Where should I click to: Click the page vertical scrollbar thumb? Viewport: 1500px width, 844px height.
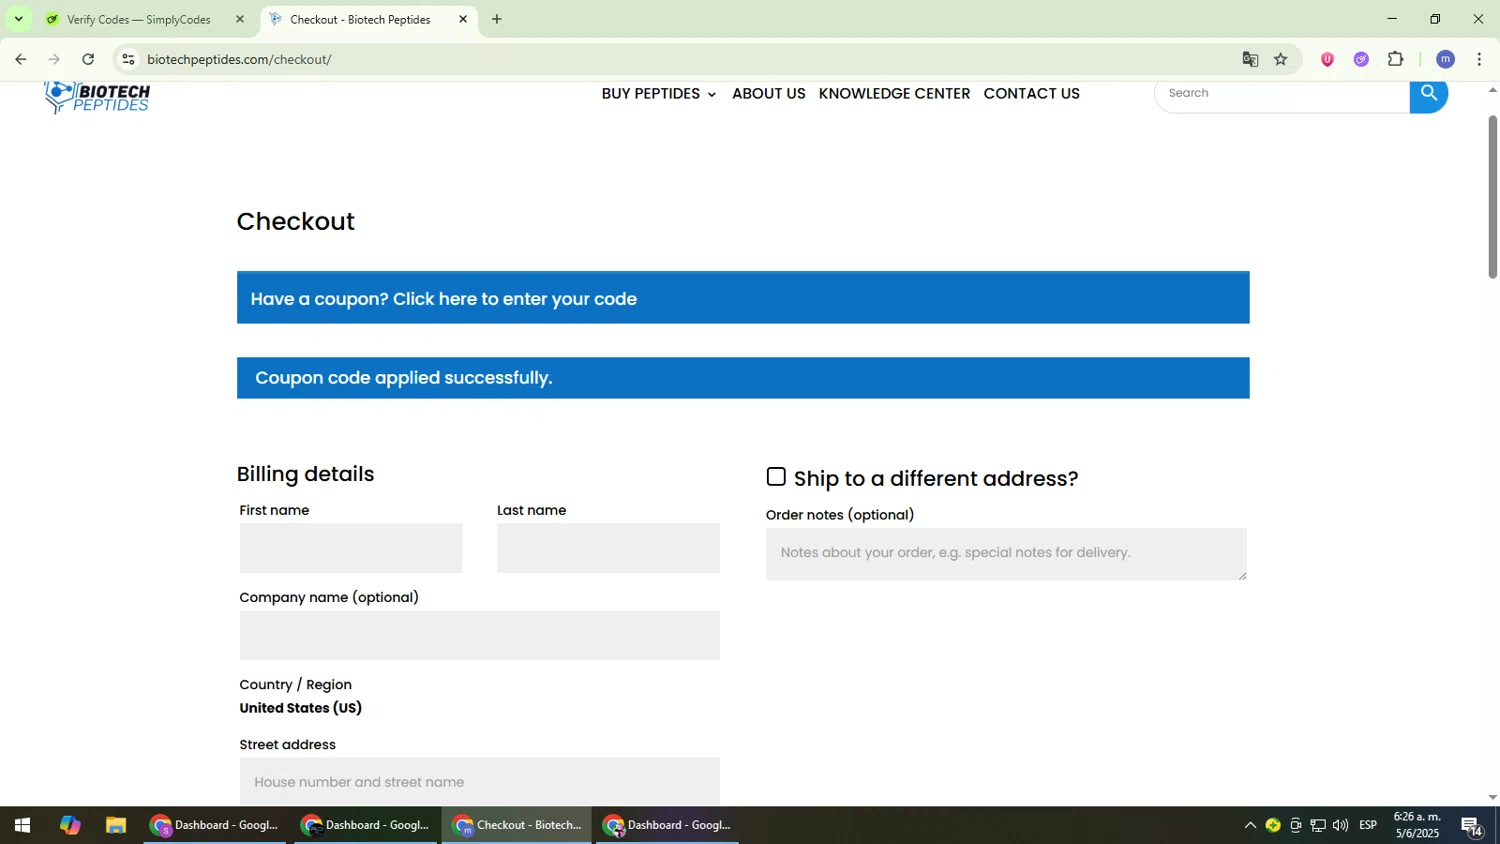[x=1492, y=196]
